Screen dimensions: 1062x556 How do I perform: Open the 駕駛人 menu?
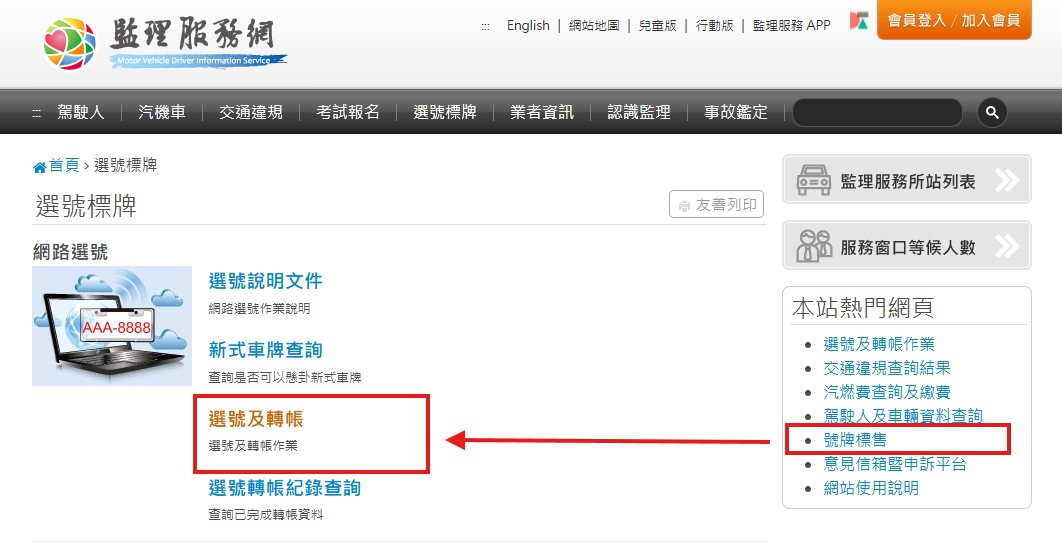80,112
